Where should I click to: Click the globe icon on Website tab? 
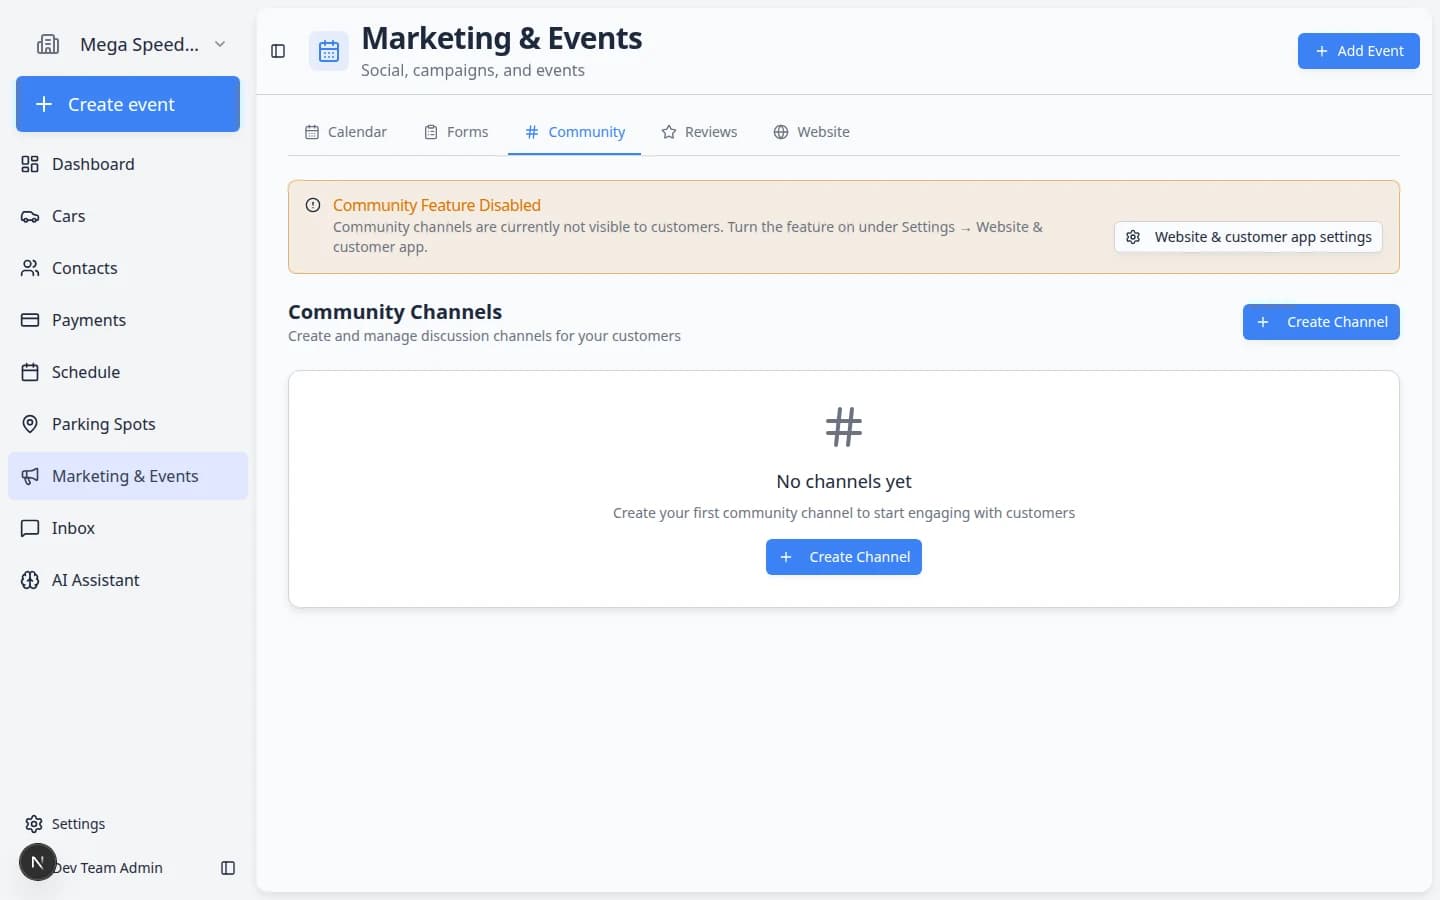click(781, 132)
